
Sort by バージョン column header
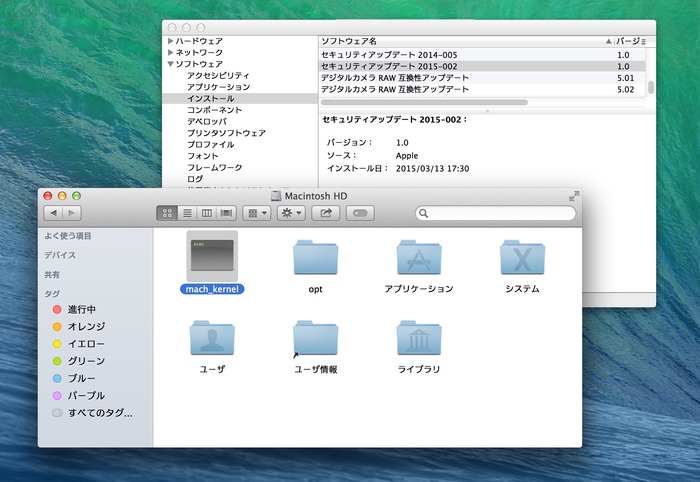pyautogui.click(x=630, y=41)
